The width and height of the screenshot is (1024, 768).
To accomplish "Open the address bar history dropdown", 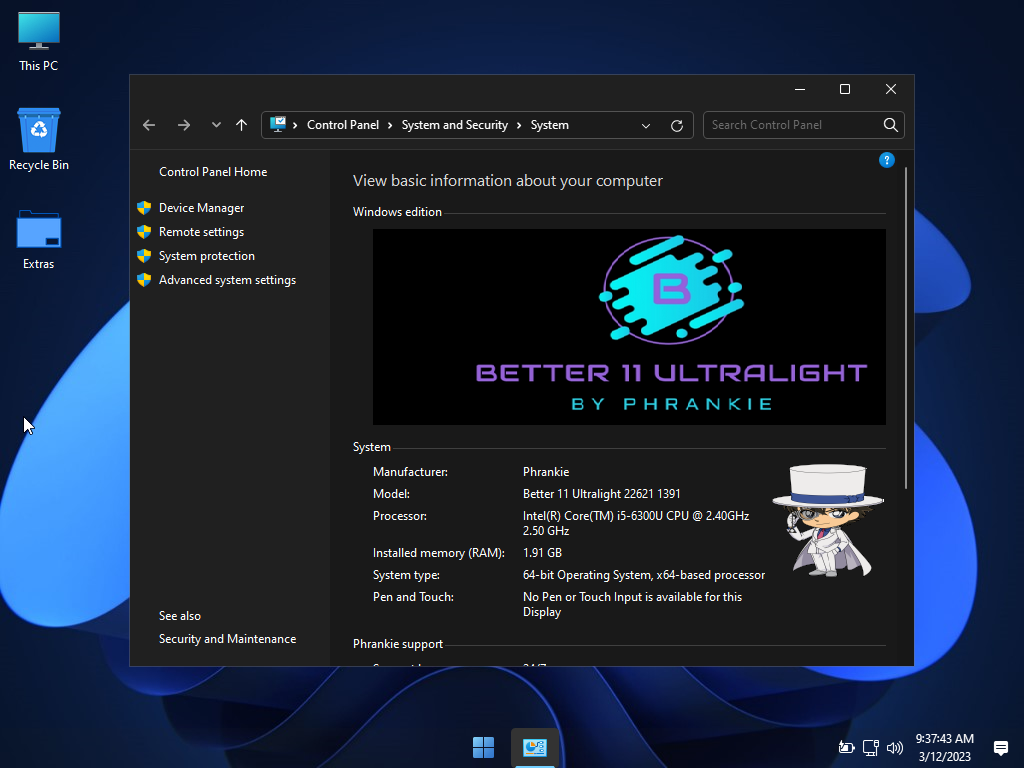I will 646,125.
